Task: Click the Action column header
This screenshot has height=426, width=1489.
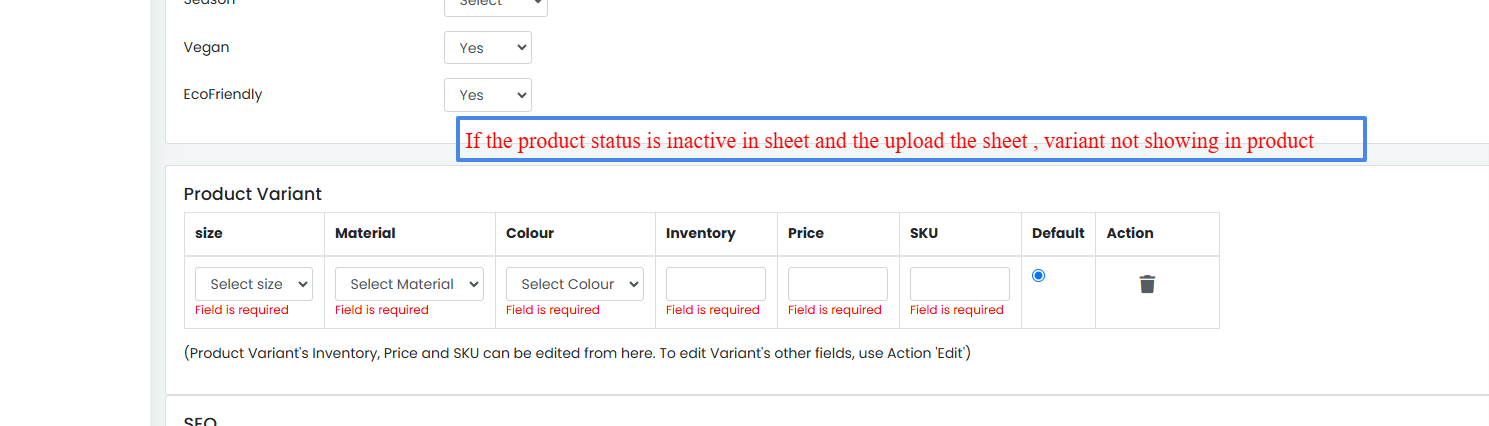Action: pyautogui.click(x=1130, y=233)
